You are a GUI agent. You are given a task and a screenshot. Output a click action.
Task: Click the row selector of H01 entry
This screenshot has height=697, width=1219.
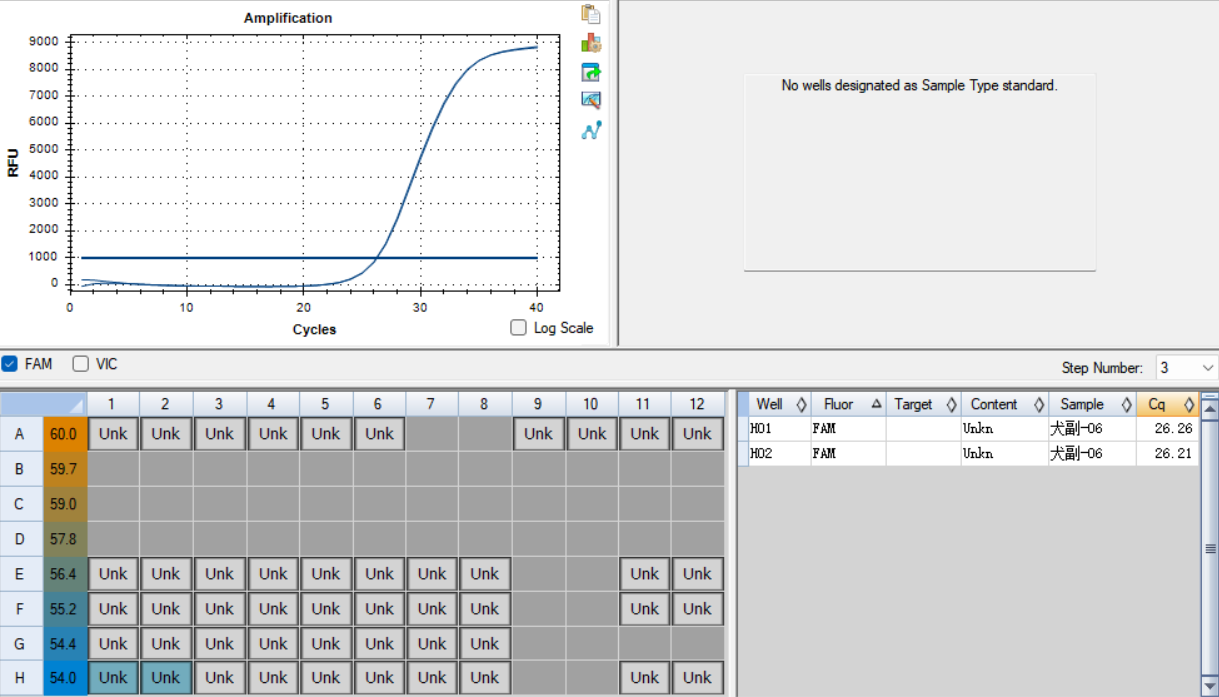tap(743, 428)
